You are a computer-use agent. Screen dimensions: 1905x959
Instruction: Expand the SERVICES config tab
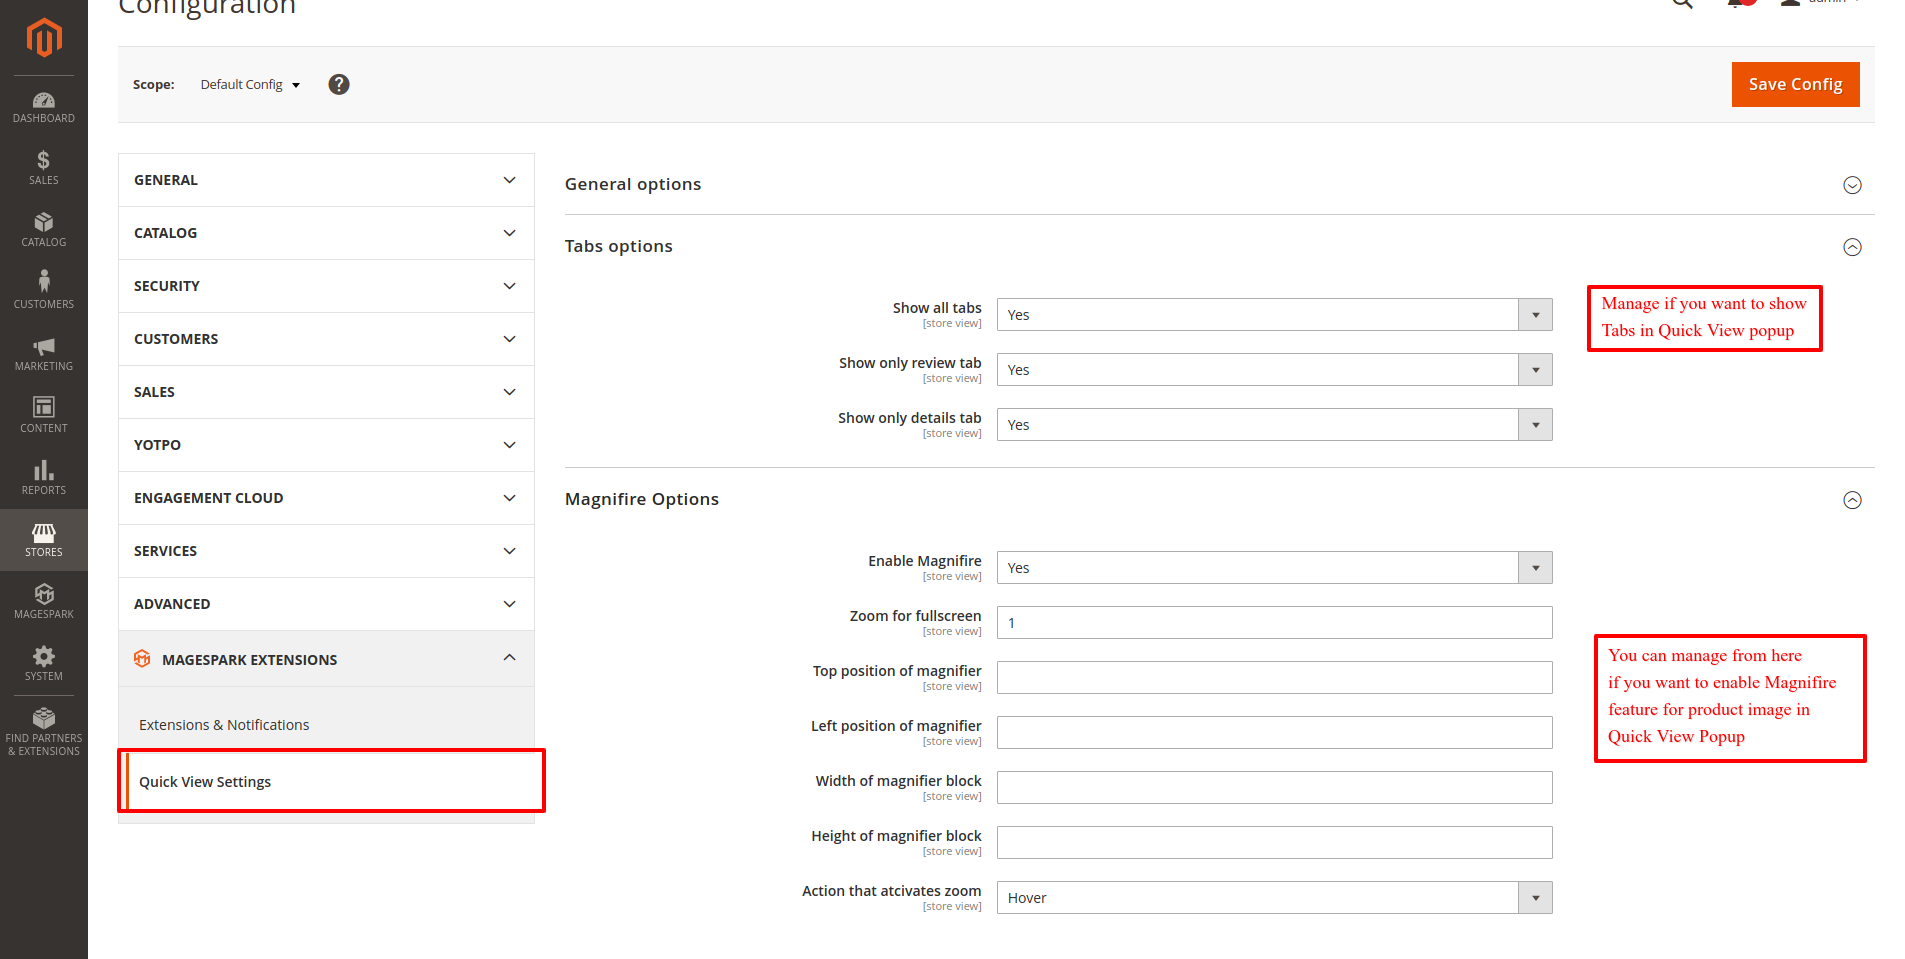coord(326,551)
